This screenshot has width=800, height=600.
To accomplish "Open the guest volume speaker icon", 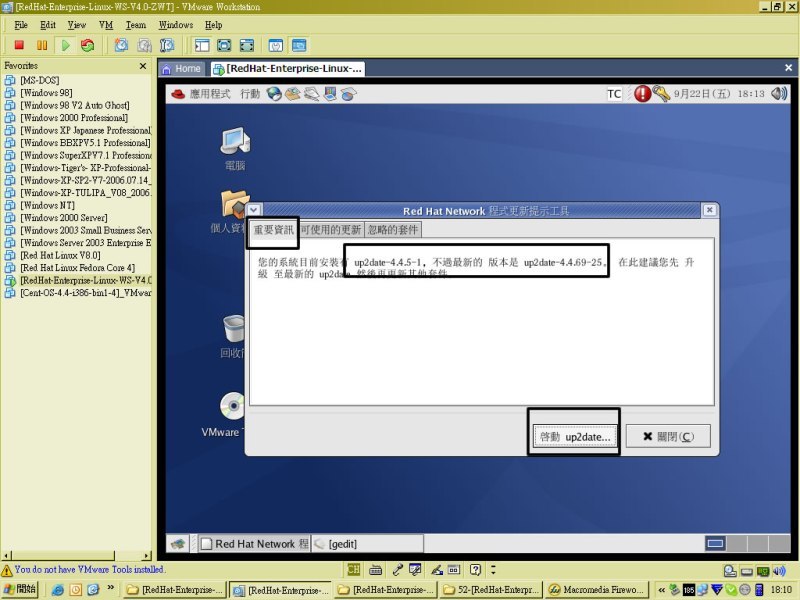I will (779, 93).
